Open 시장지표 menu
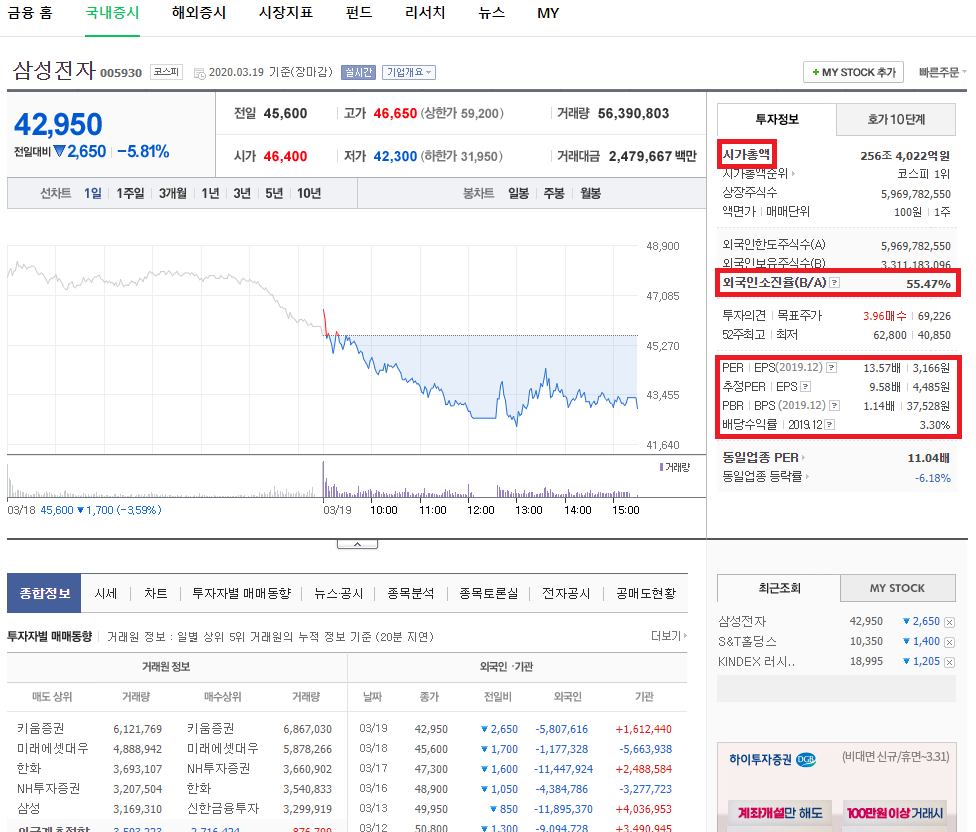This screenshot has height=832, width=976. 286,13
